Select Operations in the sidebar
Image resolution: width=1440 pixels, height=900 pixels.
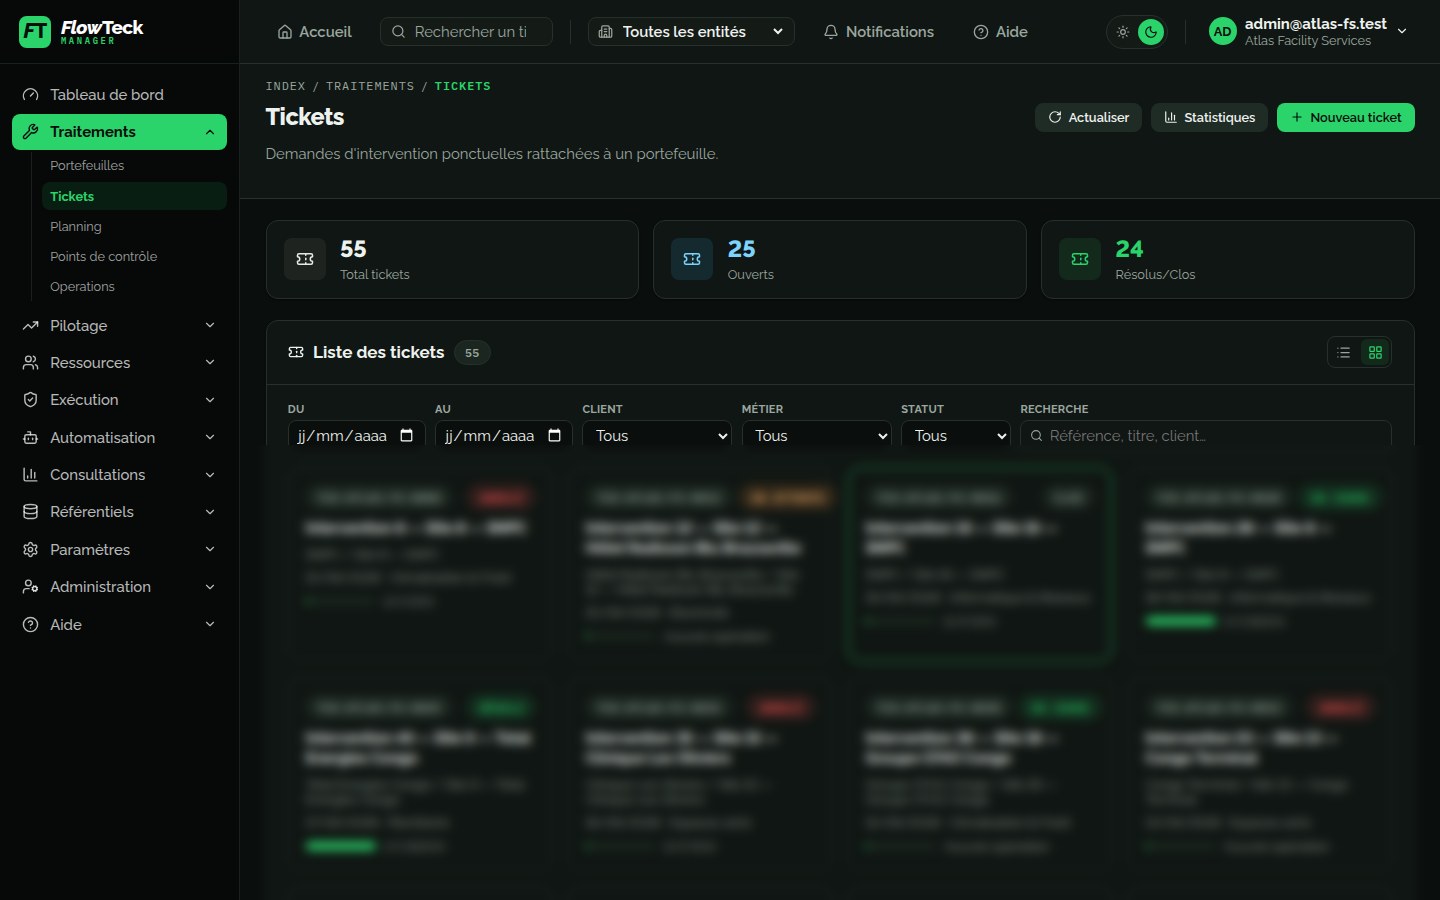tap(82, 287)
